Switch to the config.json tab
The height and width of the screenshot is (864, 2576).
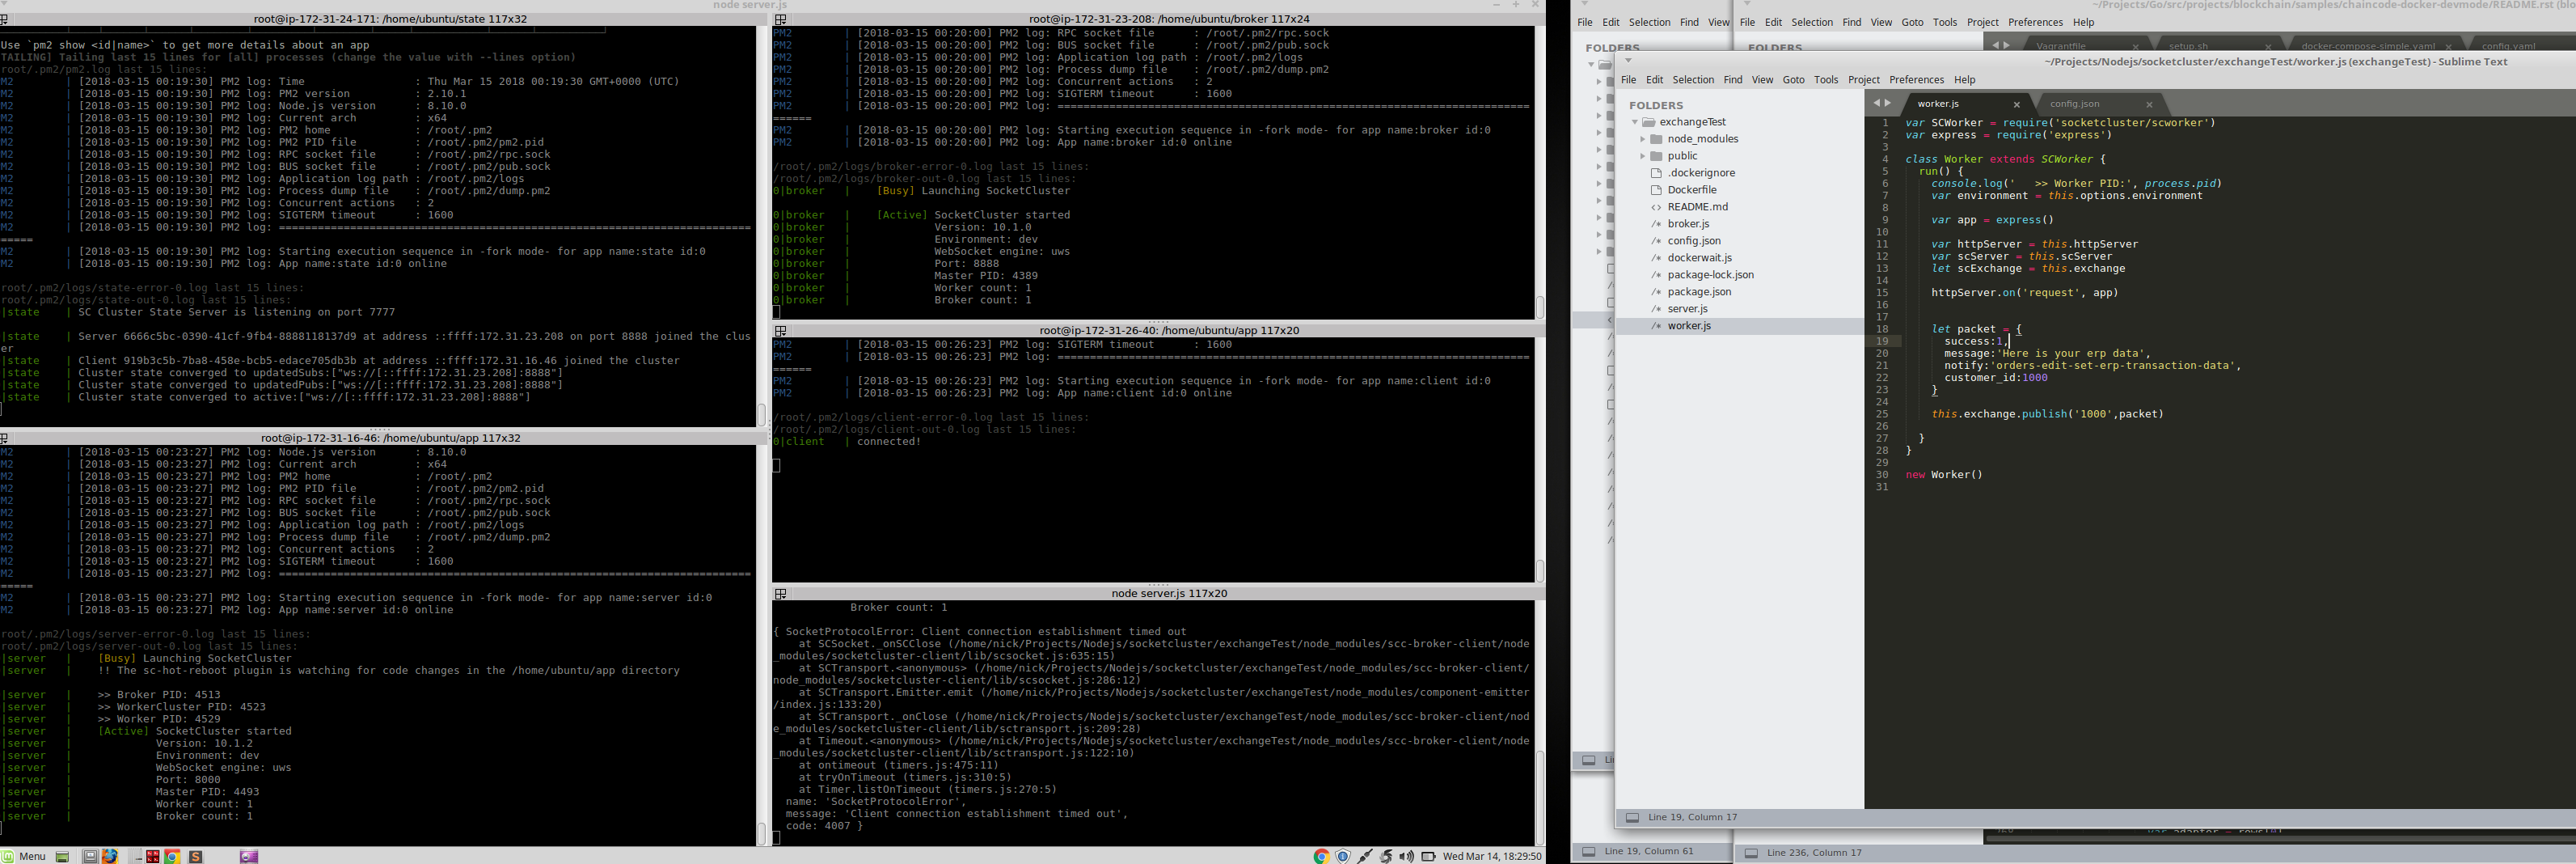click(2076, 103)
